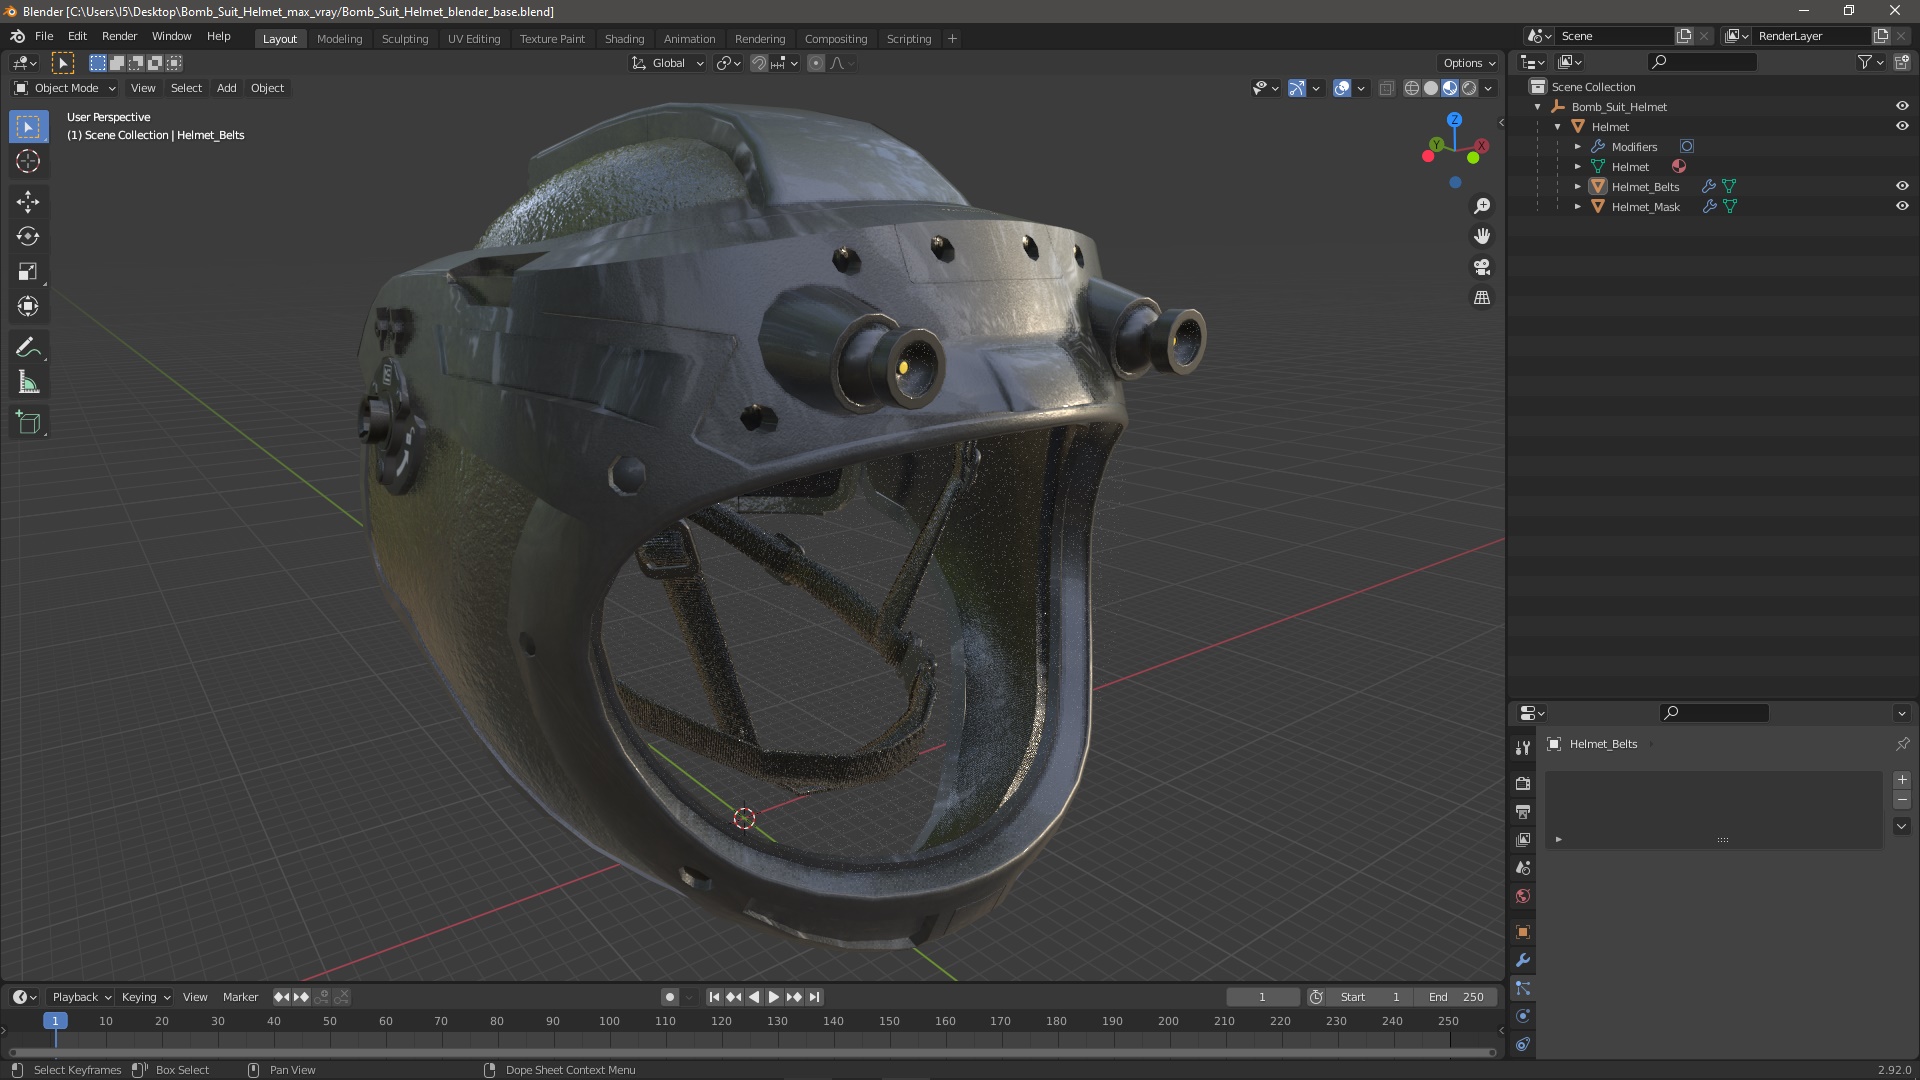This screenshot has height=1080, width=1920.
Task: Toggle Bomb_Suit_Helmet collection visibility
Action: pos(1902,106)
